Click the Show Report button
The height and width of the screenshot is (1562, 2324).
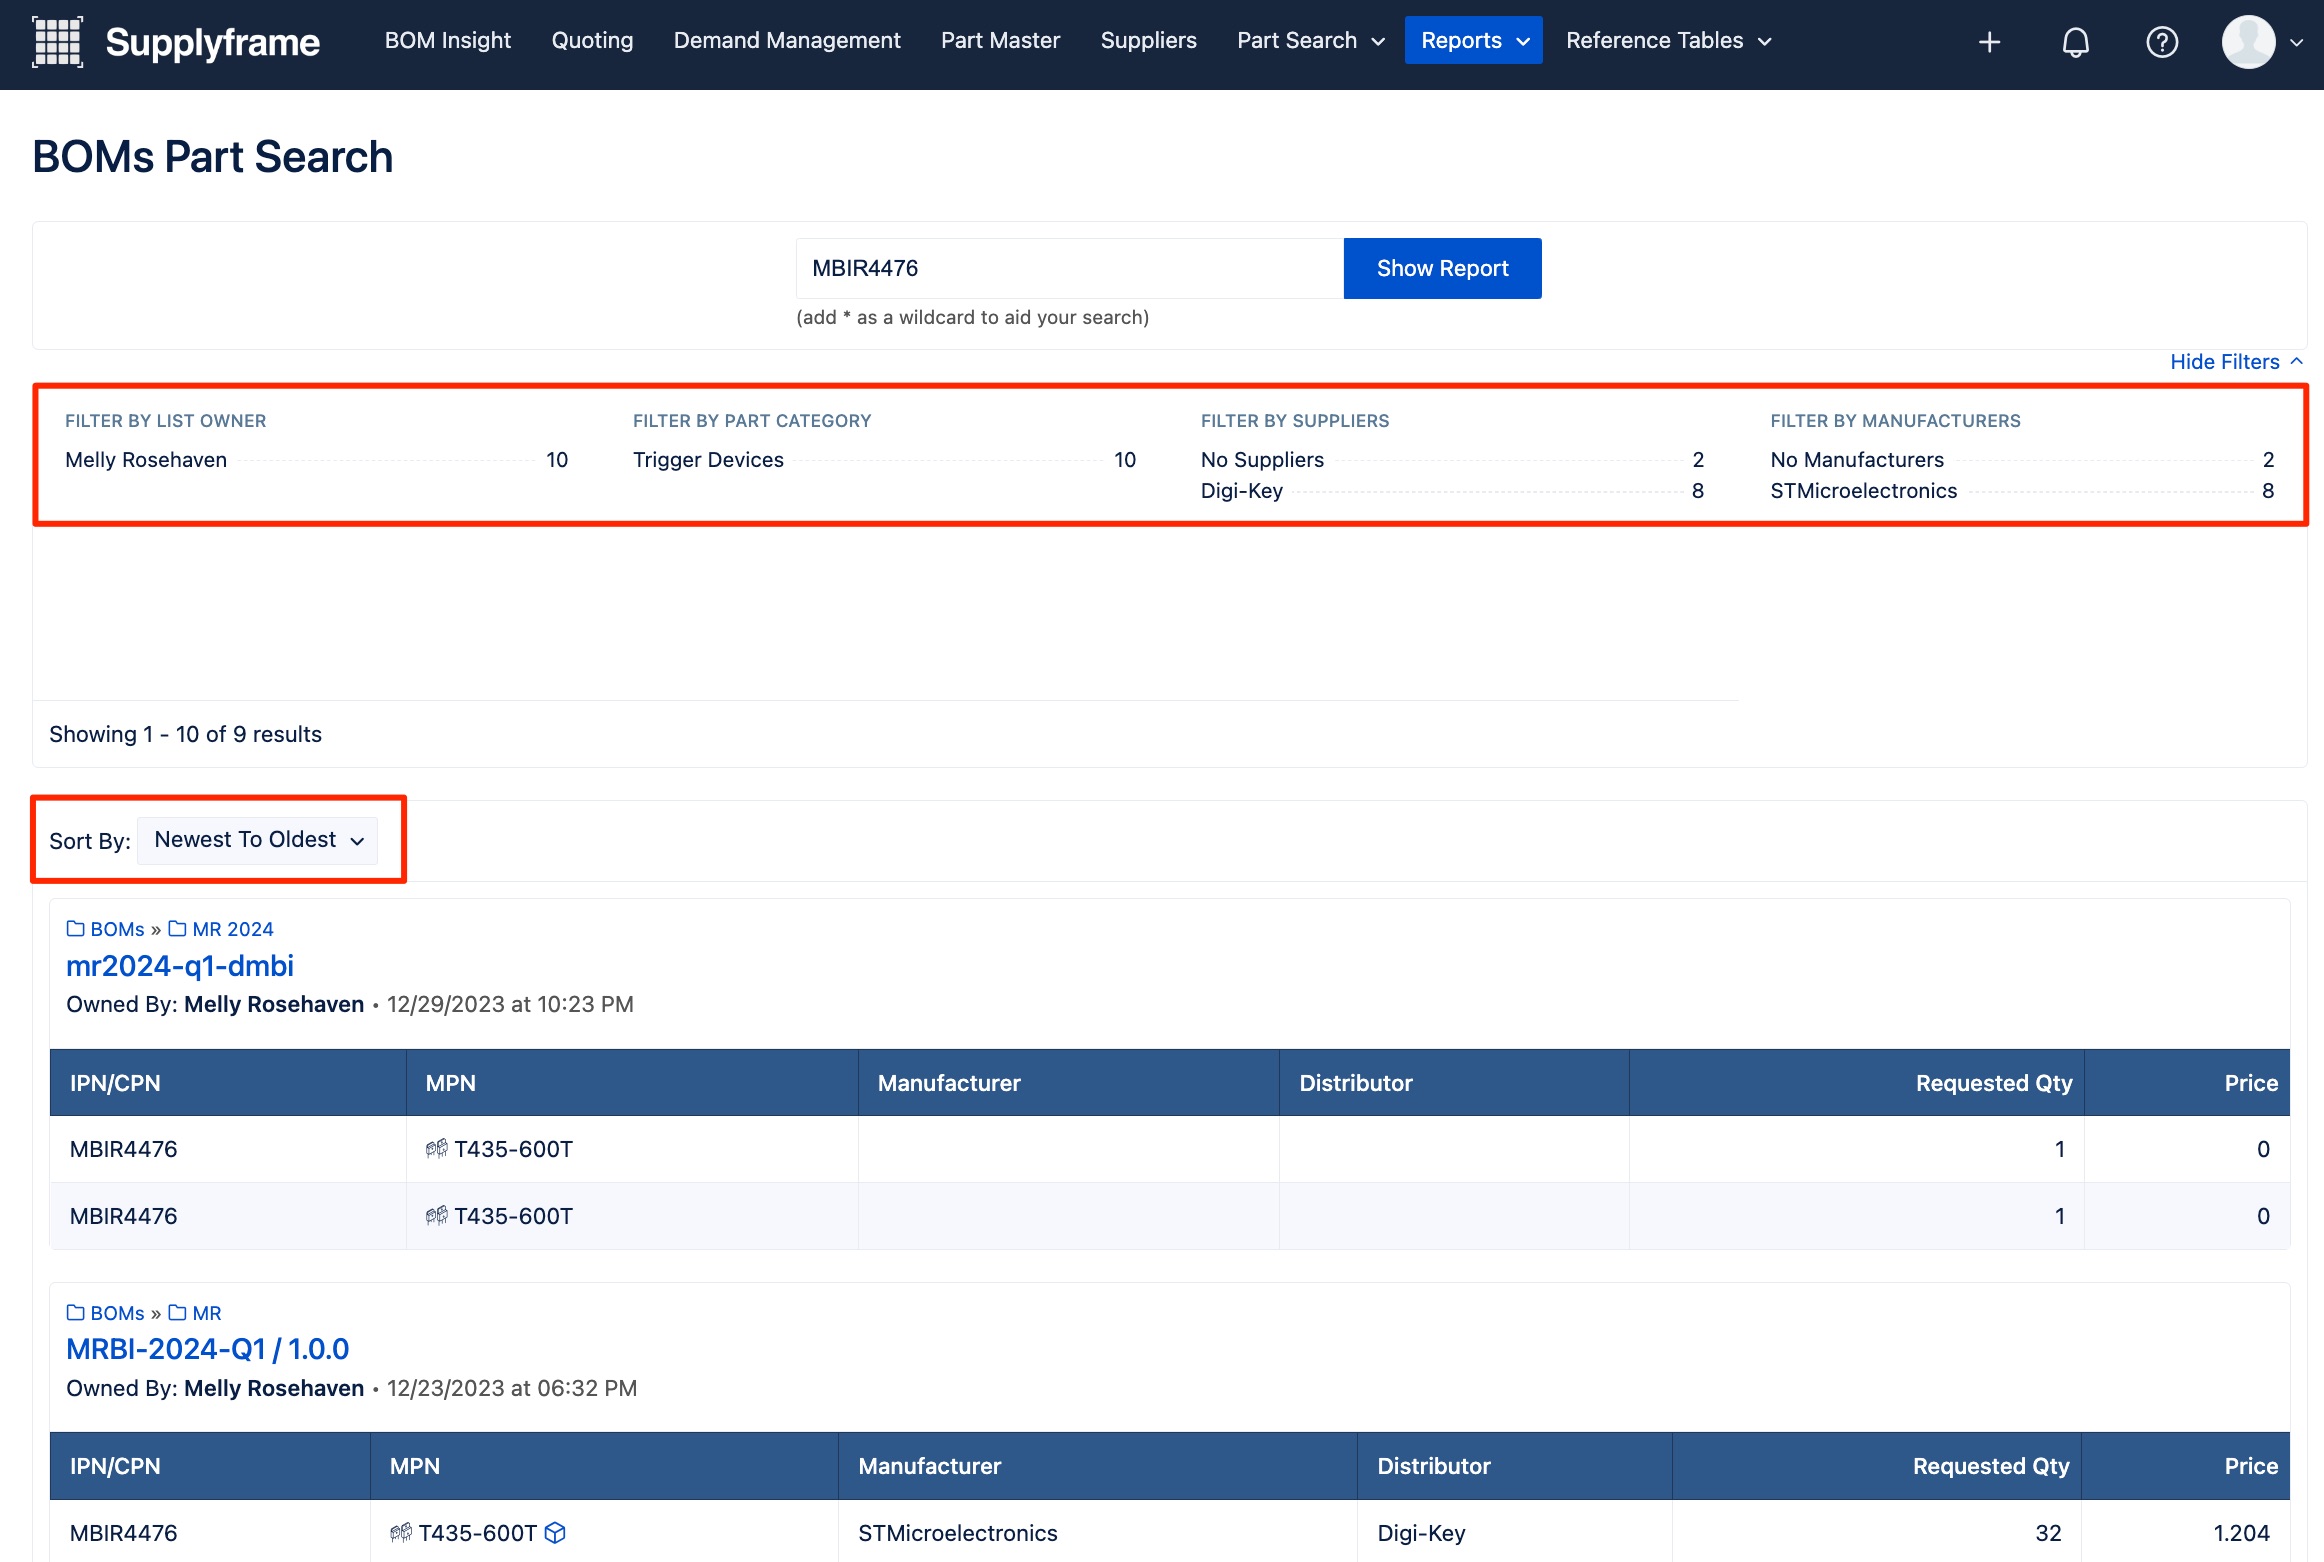(1442, 268)
